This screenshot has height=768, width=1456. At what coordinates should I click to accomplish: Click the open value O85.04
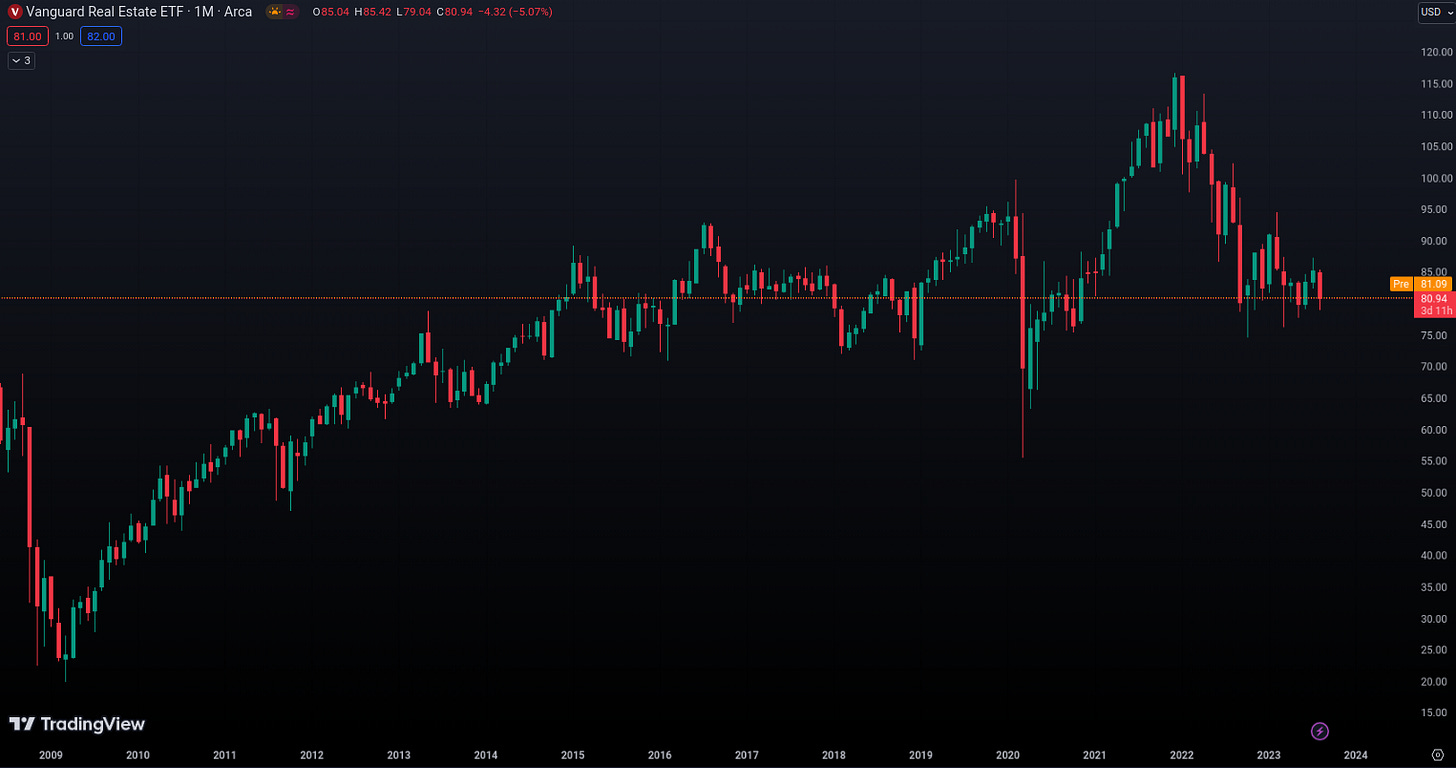click(331, 12)
